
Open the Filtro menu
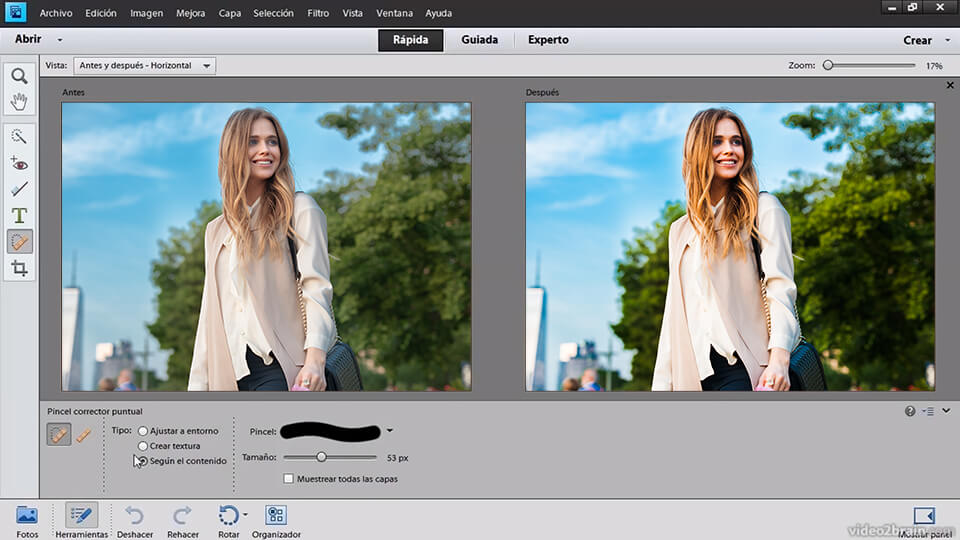coord(318,14)
